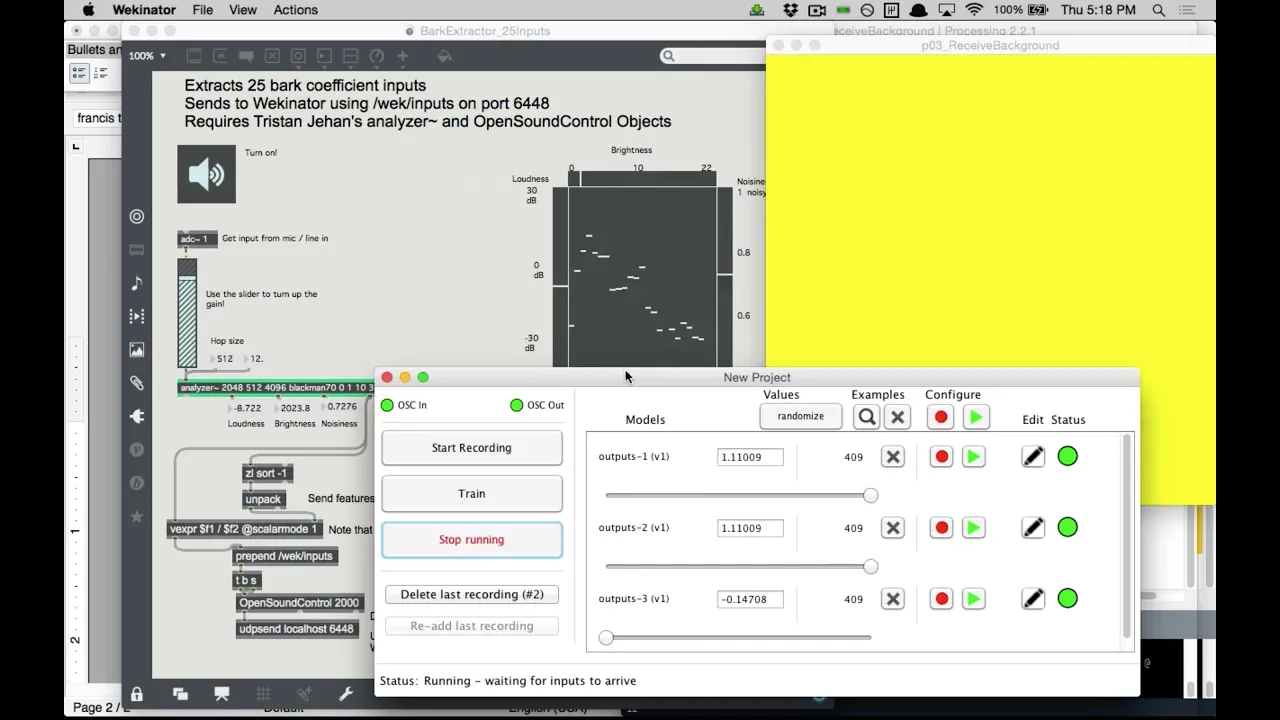Image resolution: width=1280 pixels, height=720 pixels.
Task: Delete all examples using the Examples X icon
Action: tap(897, 417)
